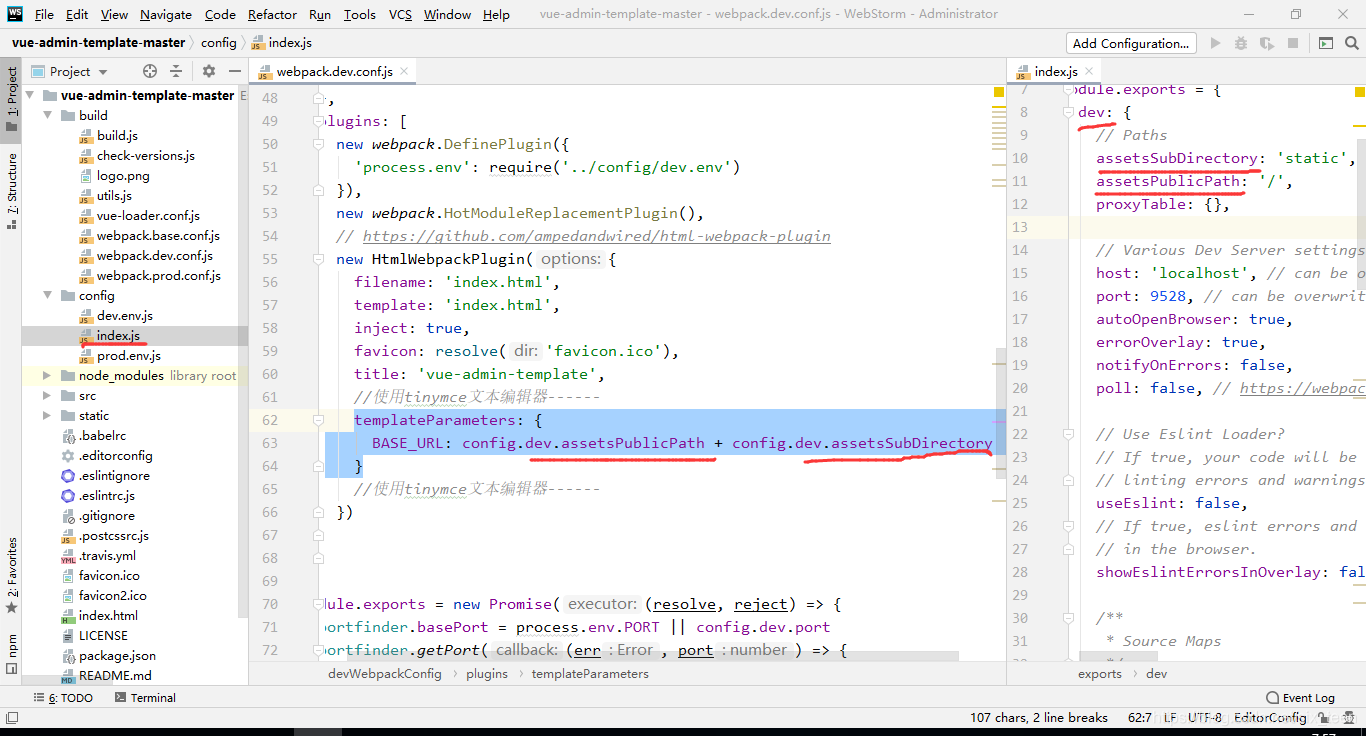Click the Locate/Scroll from Source target icon

[x=150, y=71]
